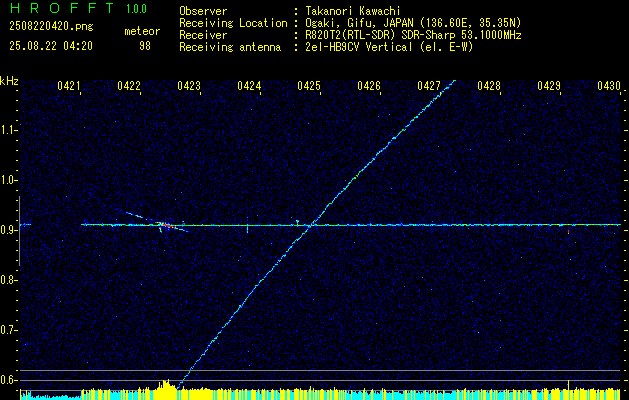Click the Observer label
Viewport: 629px width, 400px height.
[x=203, y=11]
